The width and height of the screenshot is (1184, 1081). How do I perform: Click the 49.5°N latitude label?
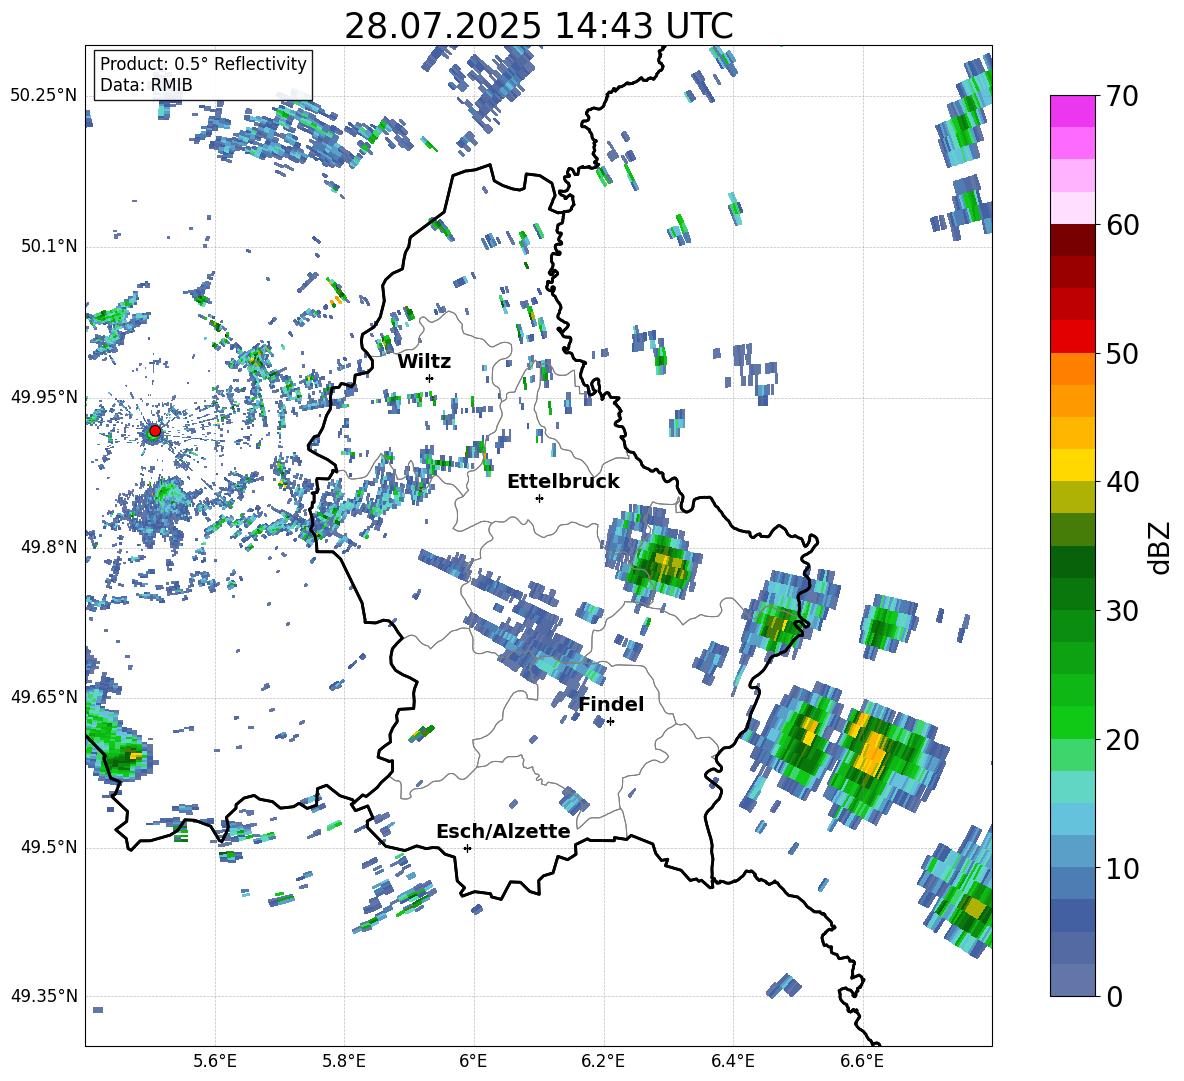pyautogui.click(x=48, y=847)
